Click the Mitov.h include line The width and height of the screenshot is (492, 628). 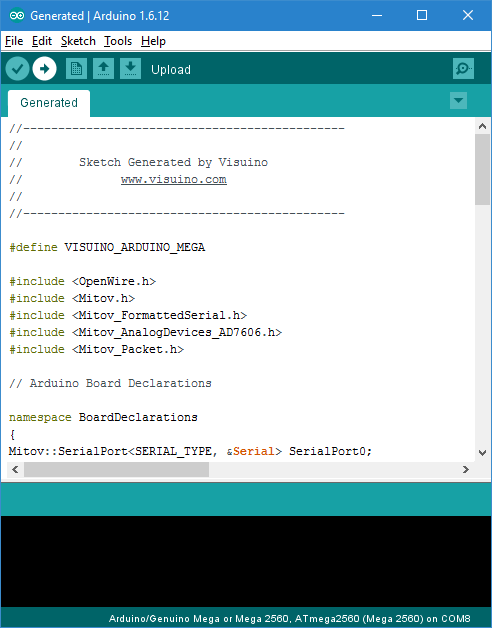[72, 298]
